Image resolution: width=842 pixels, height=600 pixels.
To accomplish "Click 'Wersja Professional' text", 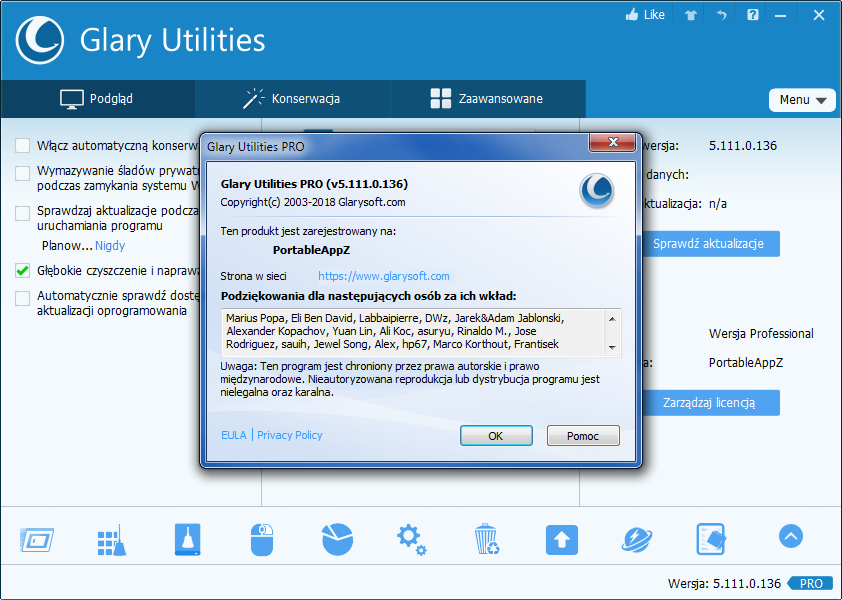I will [761, 334].
